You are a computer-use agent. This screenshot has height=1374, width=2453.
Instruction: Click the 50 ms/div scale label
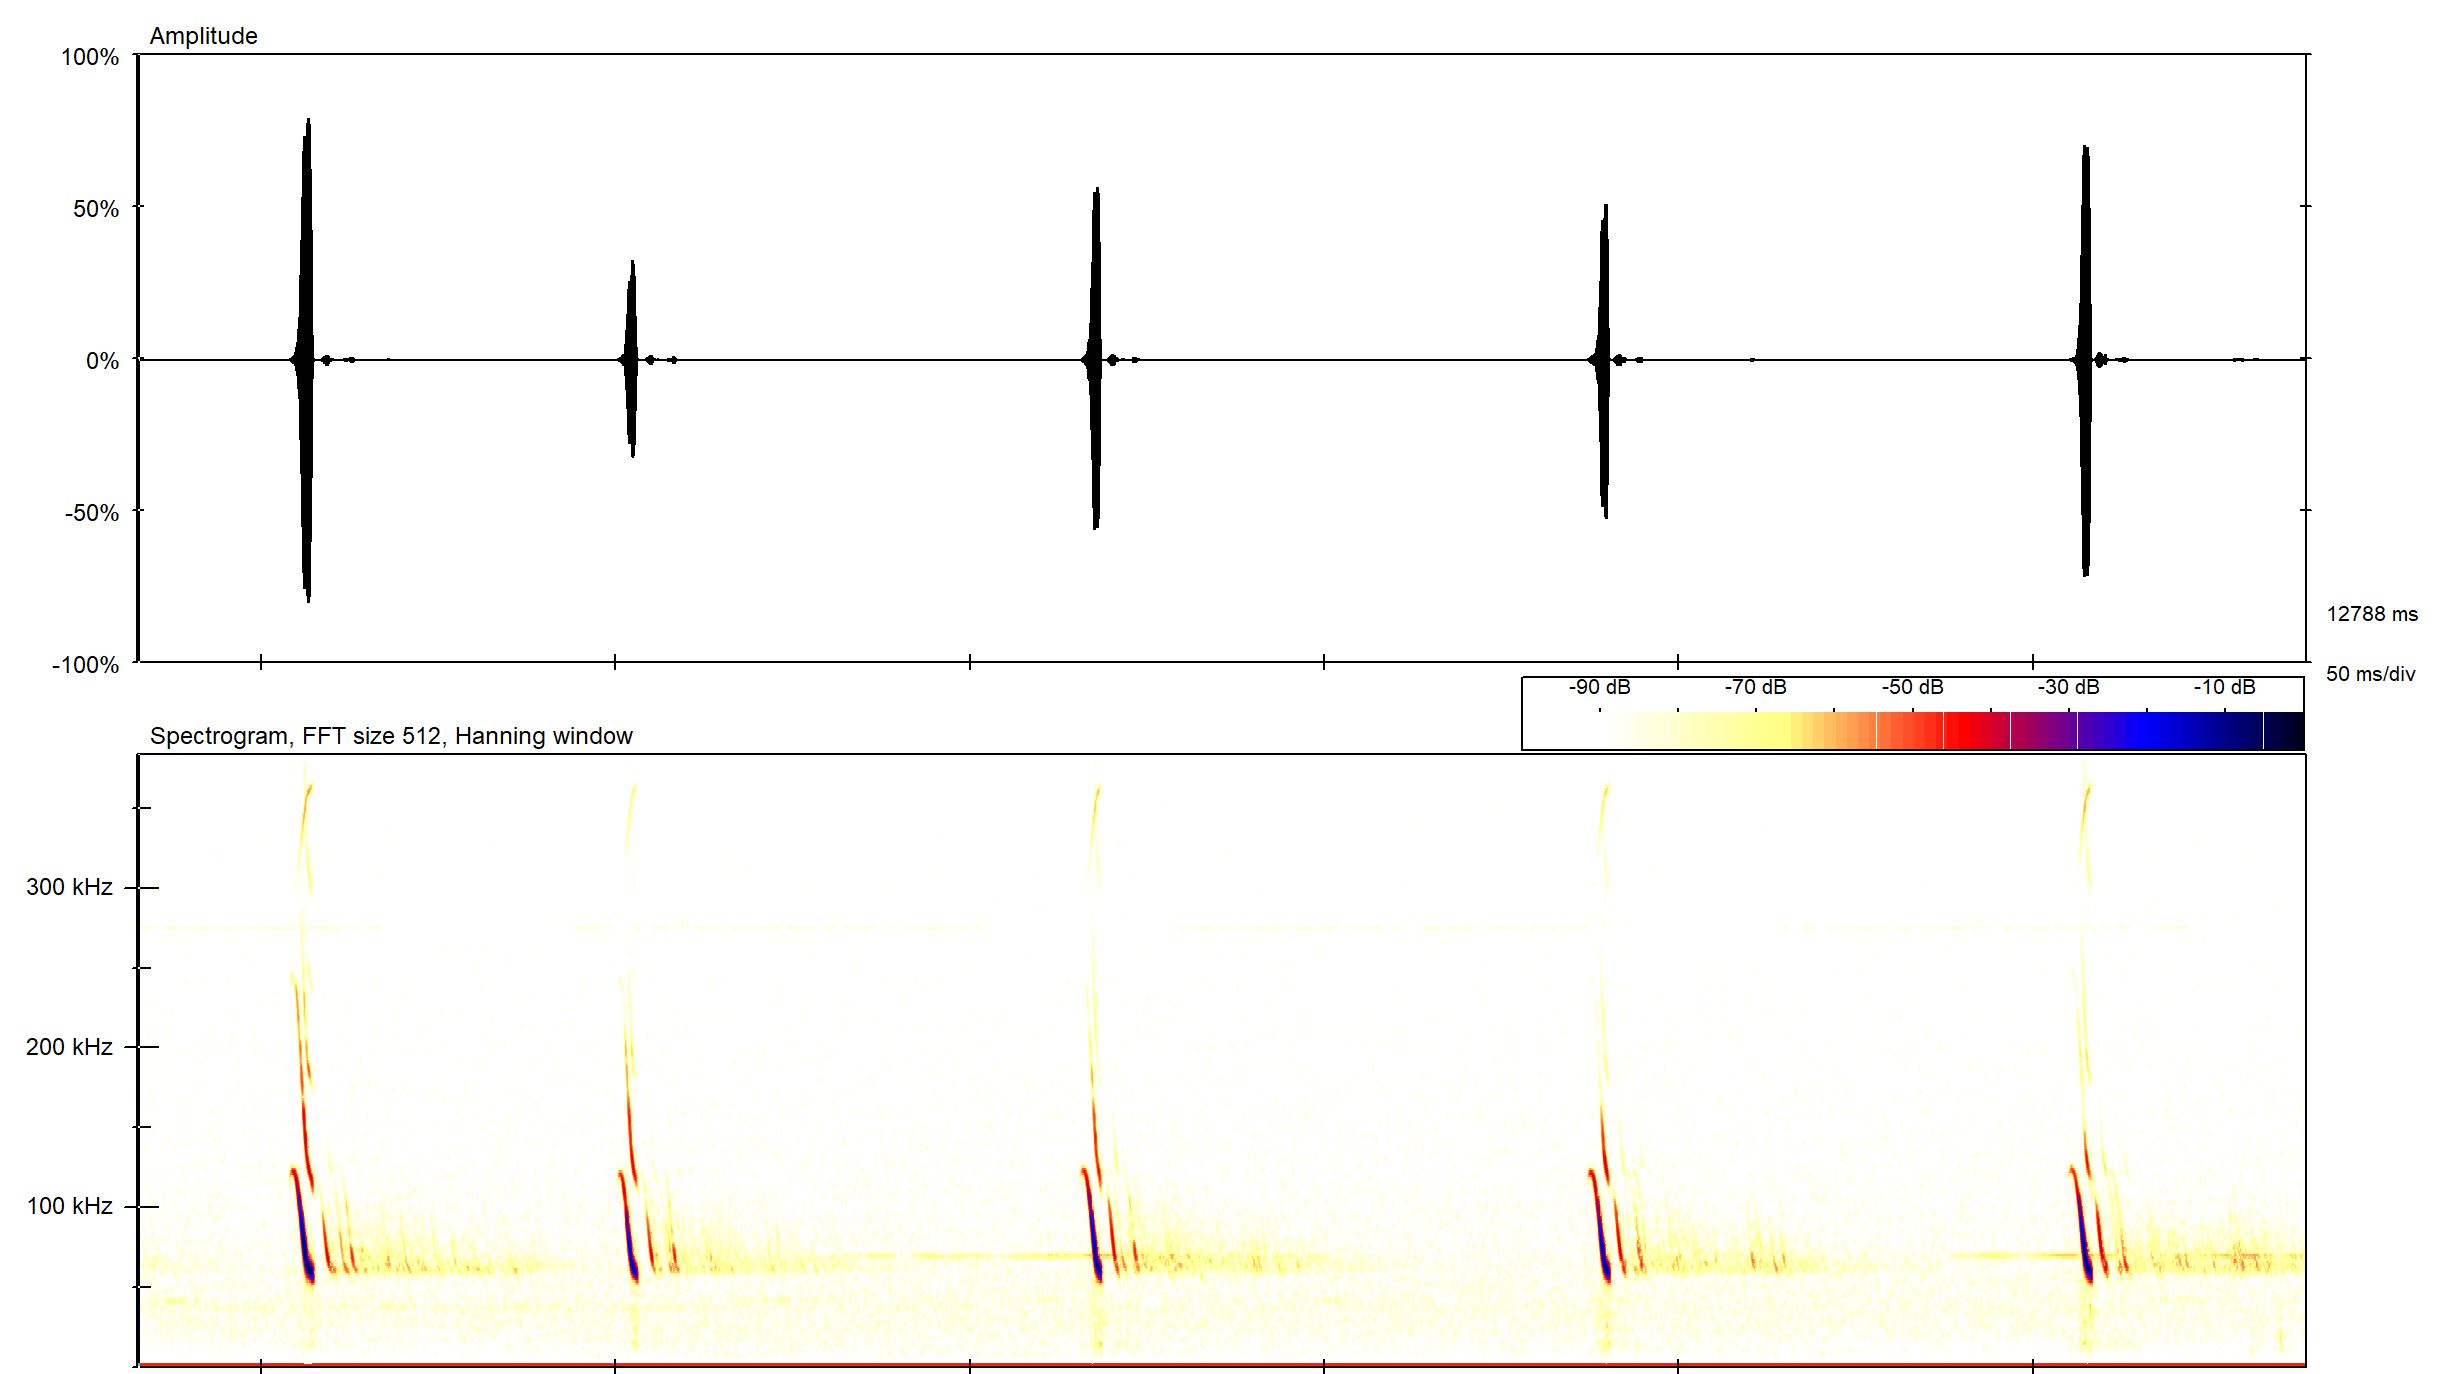coord(2370,674)
